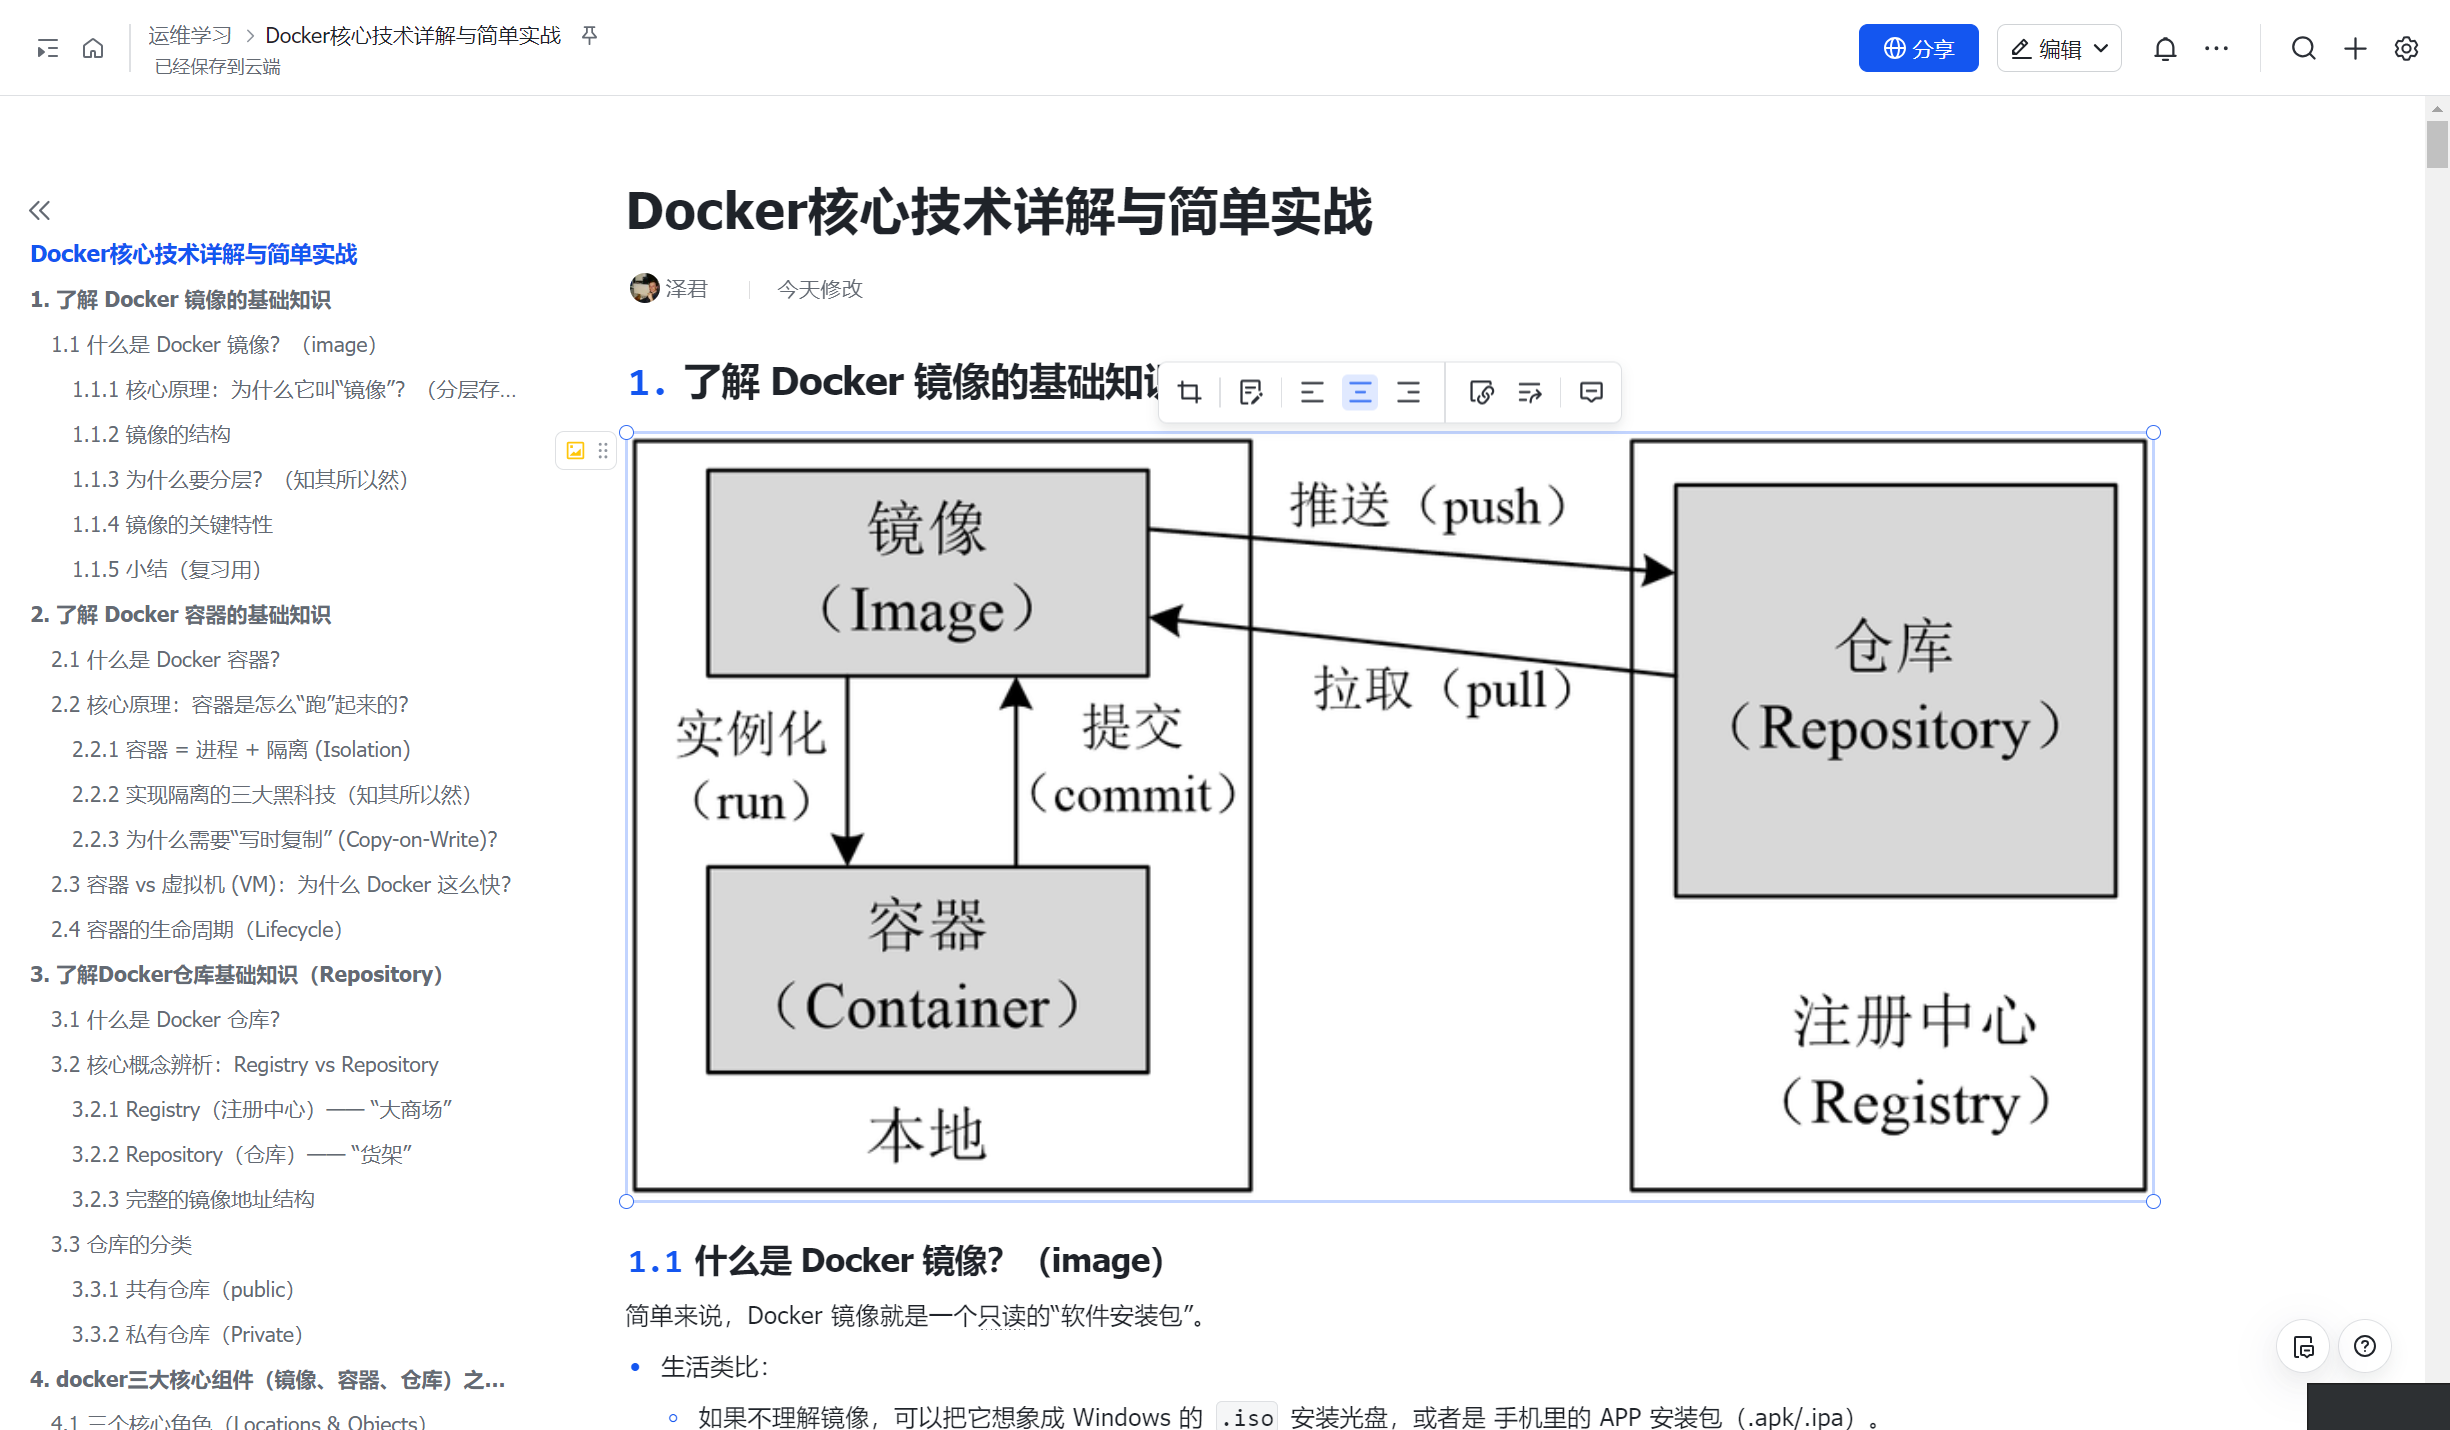Align image to the right
The height and width of the screenshot is (1430, 2450).
1408,392
